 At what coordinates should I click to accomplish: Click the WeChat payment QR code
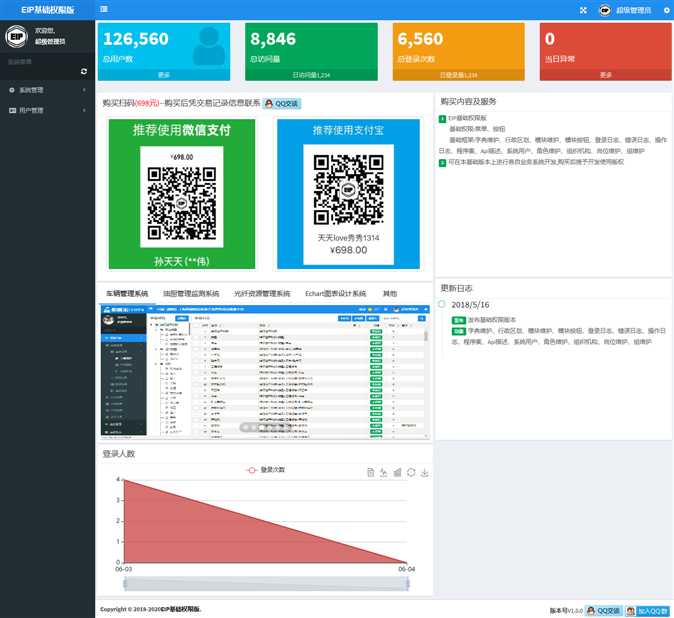click(x=181, y=203)
